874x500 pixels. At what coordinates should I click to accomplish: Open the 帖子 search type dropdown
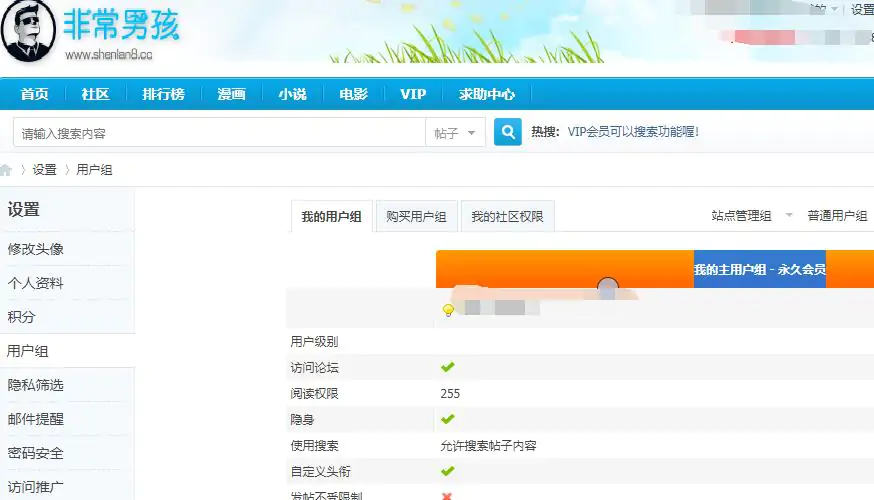pyautogui.click(x=455, y=133)
